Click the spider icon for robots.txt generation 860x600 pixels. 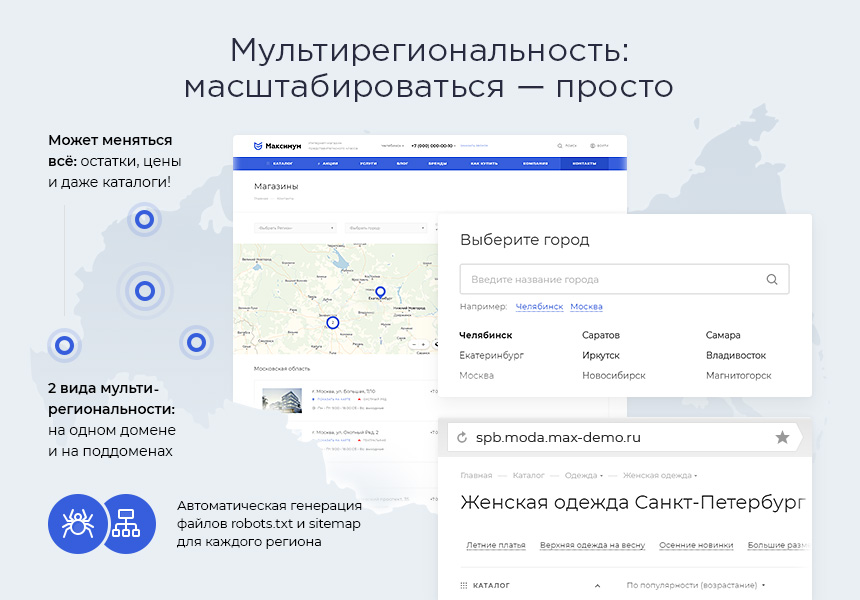76,524
